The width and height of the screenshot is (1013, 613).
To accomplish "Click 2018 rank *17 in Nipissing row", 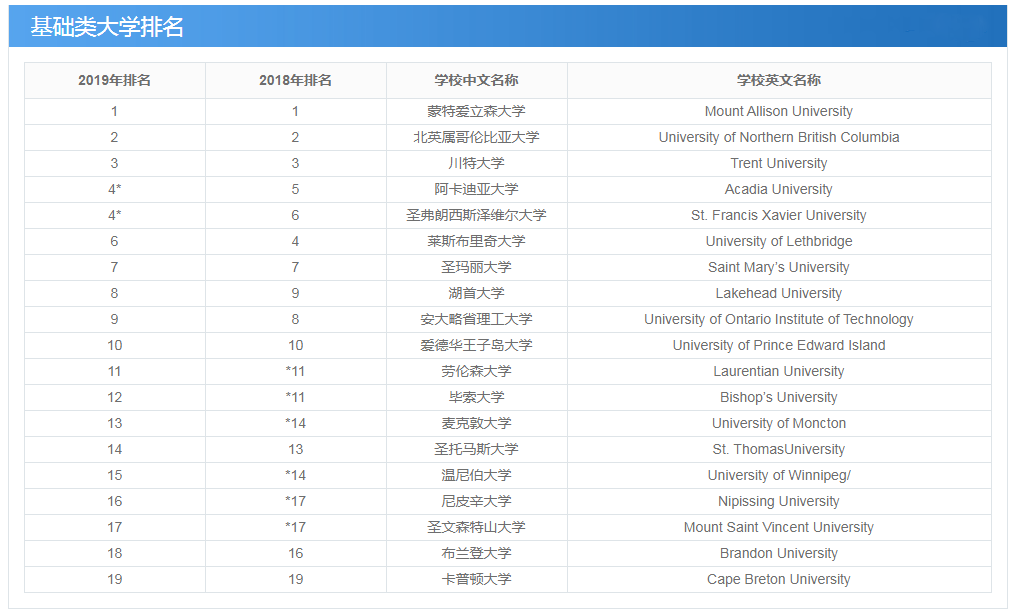I will coord(295,501).
